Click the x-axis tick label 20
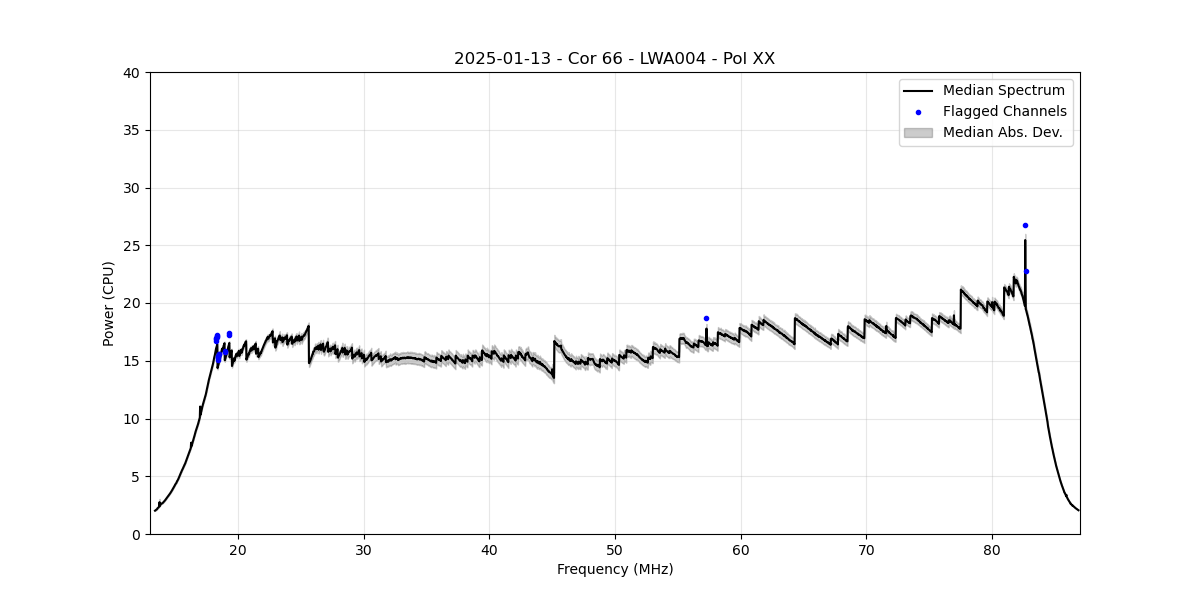This screenshot has width=1200, height=600. pos(238,549)
